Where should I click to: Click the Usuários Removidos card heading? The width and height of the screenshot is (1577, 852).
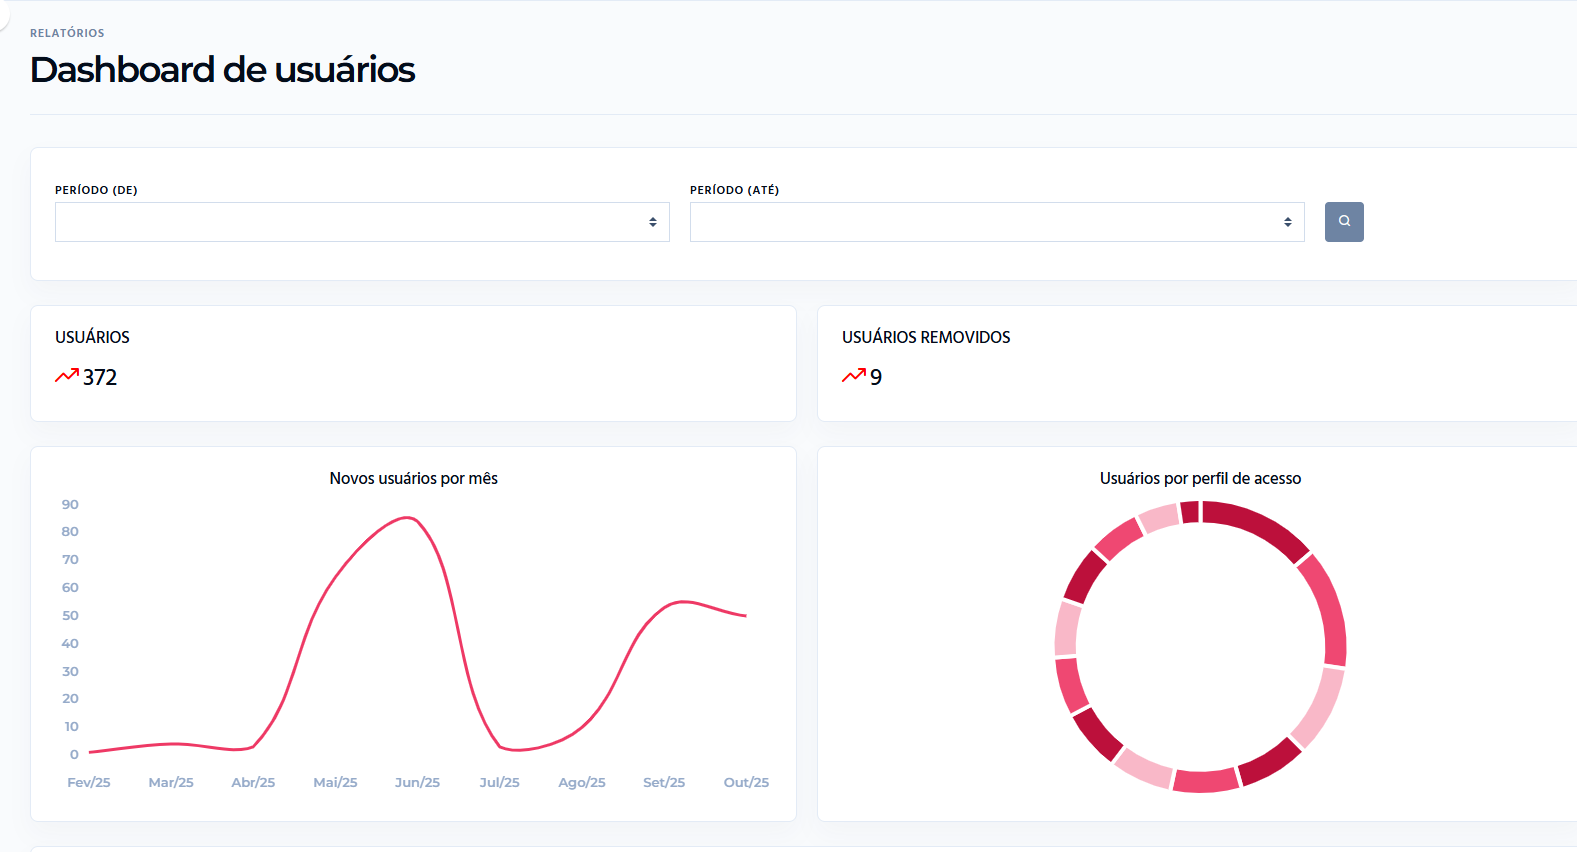(926, 337)
